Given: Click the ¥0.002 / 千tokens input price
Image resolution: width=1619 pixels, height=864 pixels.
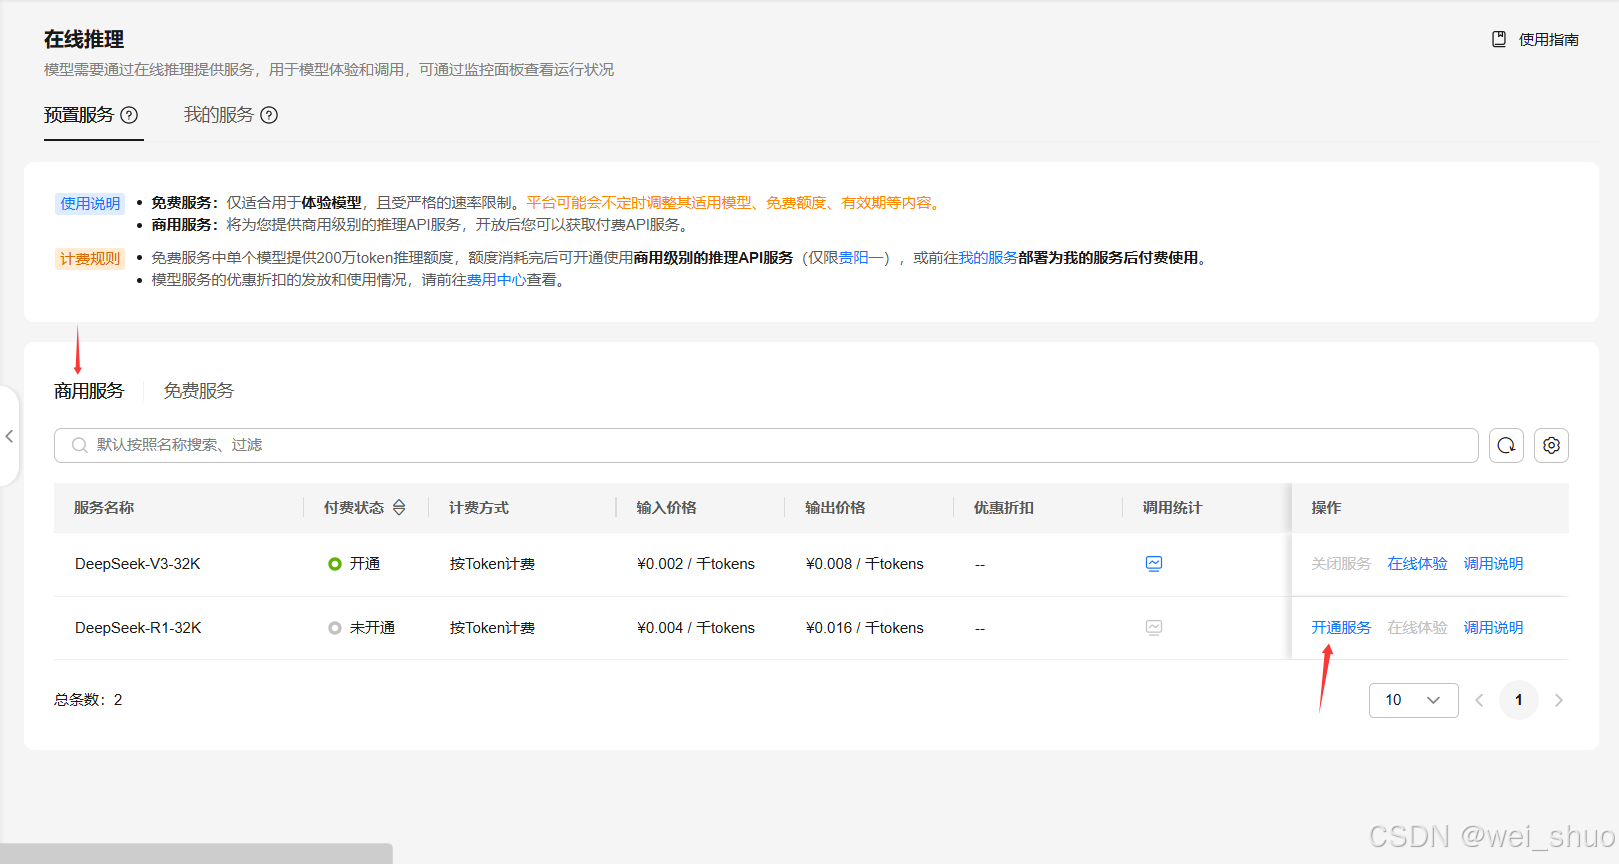Looking at the screenshot, I should pos(696,564).
